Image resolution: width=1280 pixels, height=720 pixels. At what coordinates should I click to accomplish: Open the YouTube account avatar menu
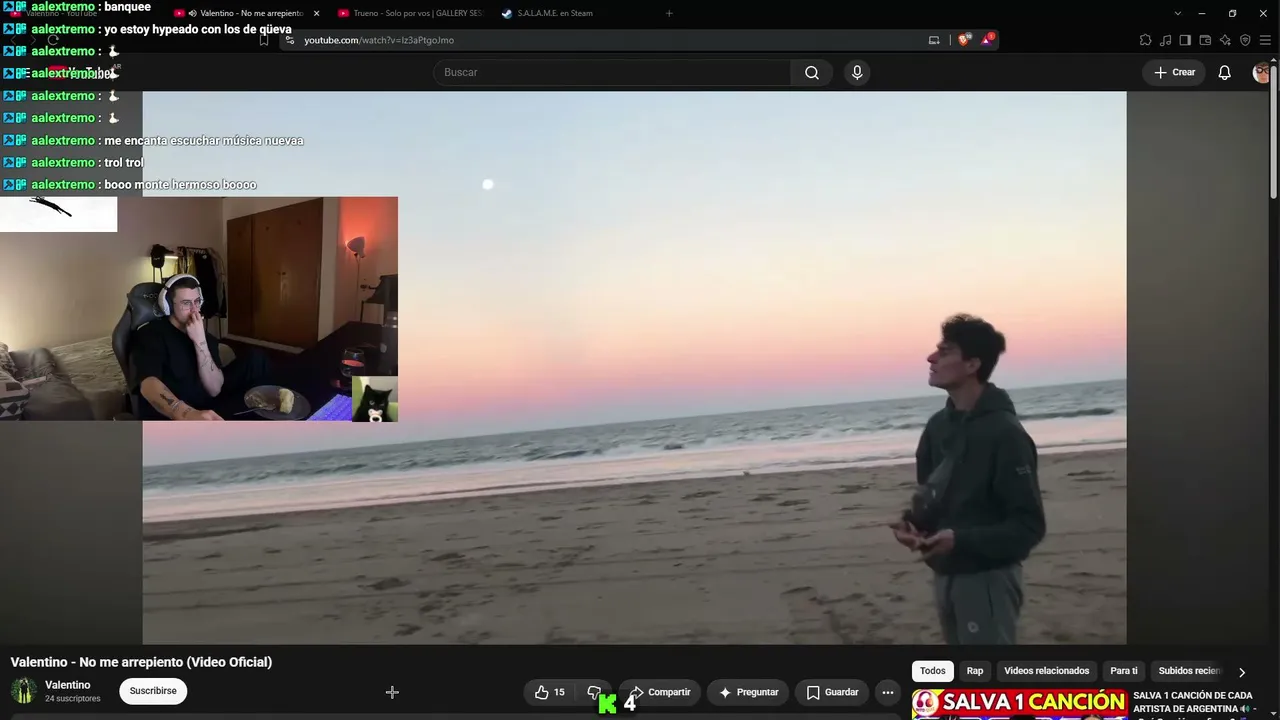[x=1262, y=73]
